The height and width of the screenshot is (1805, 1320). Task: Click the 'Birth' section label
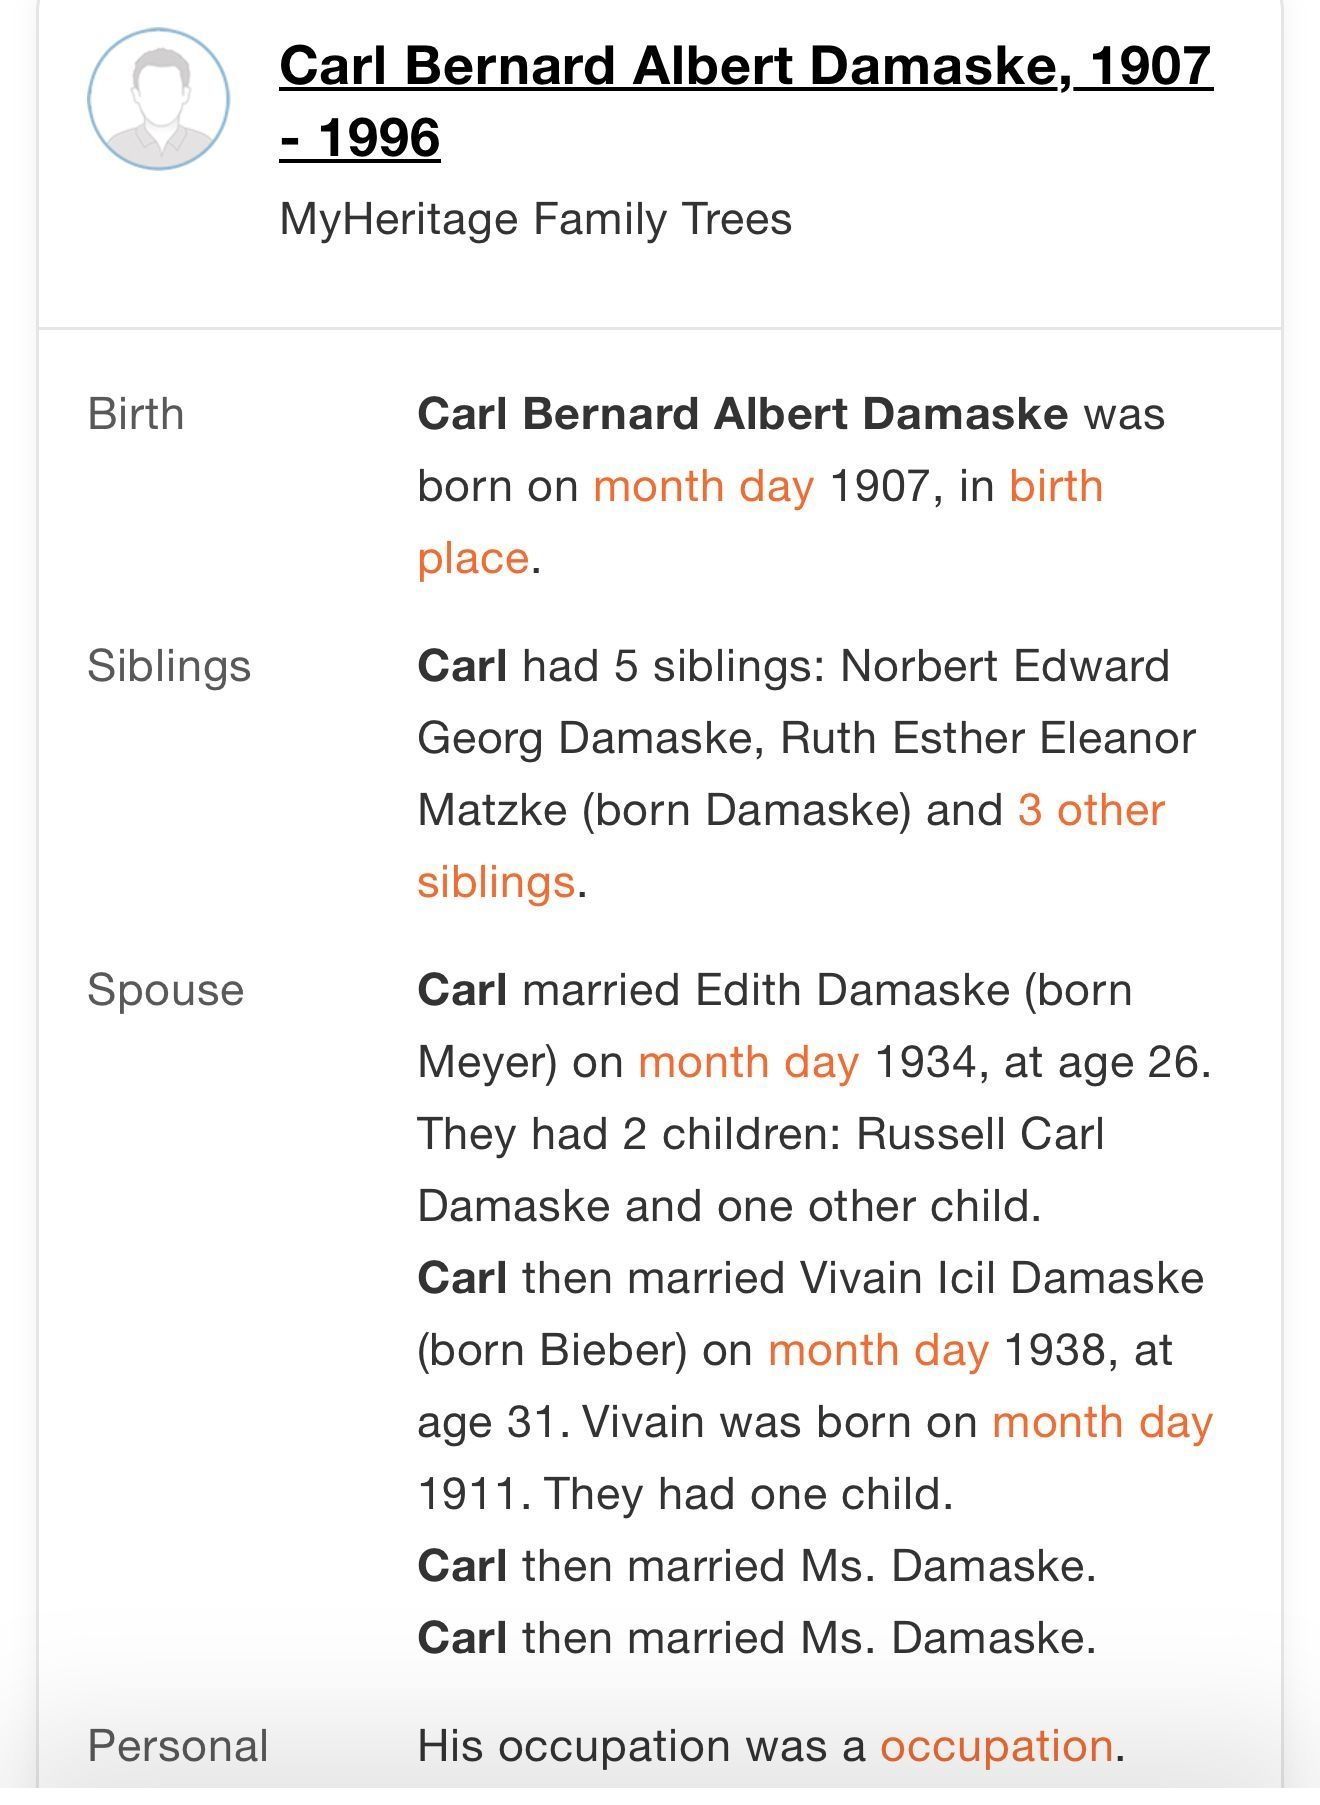pos(136,415)
